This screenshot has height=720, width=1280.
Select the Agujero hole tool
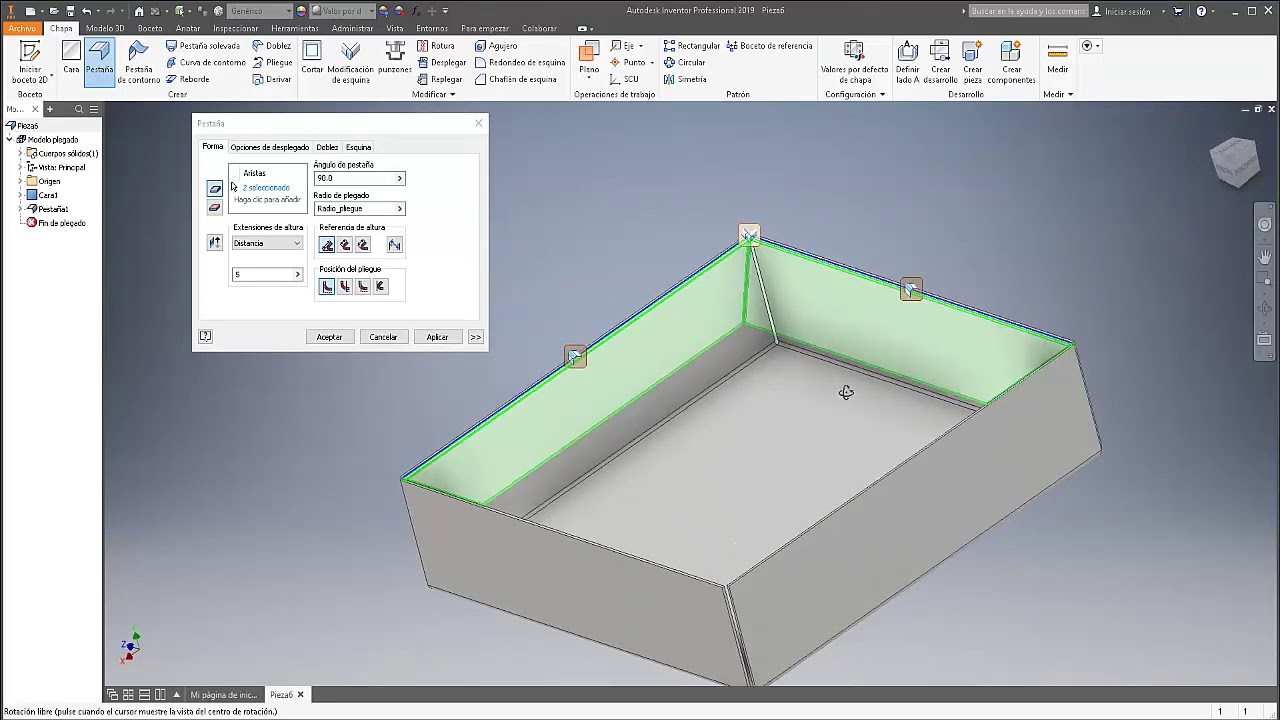point(496,46)
